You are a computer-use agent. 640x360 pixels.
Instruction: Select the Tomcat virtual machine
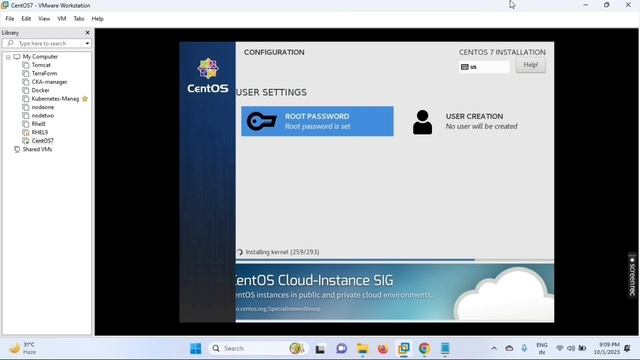(x=41, y=65)
